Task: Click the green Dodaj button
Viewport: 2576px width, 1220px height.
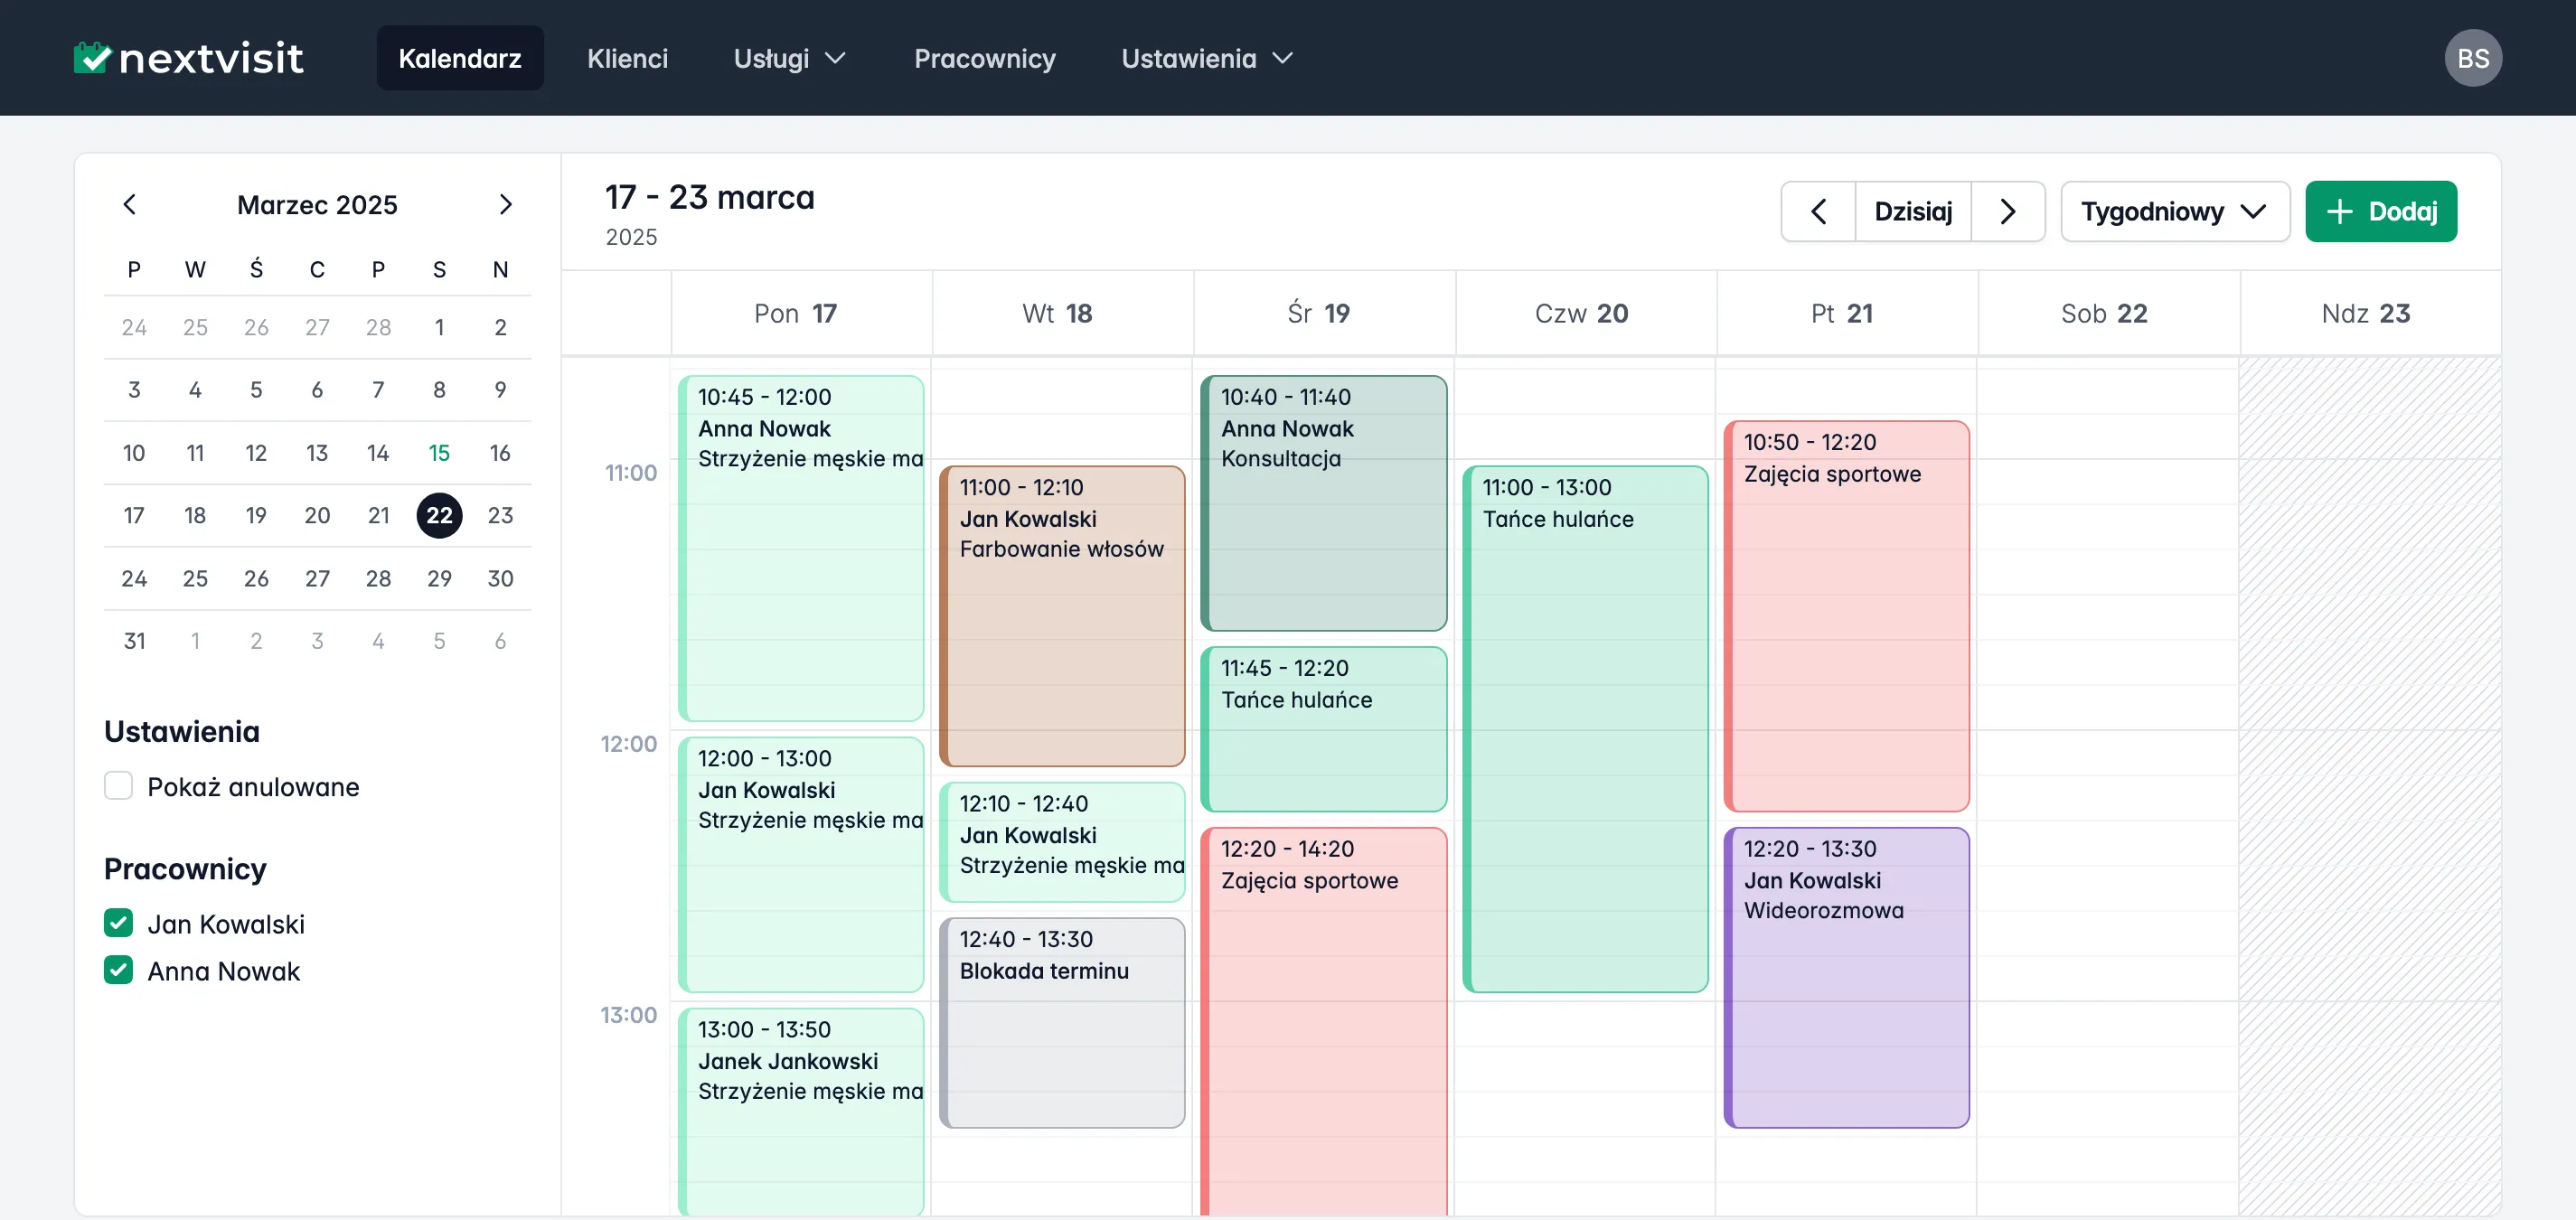Action: [2380, 211]
